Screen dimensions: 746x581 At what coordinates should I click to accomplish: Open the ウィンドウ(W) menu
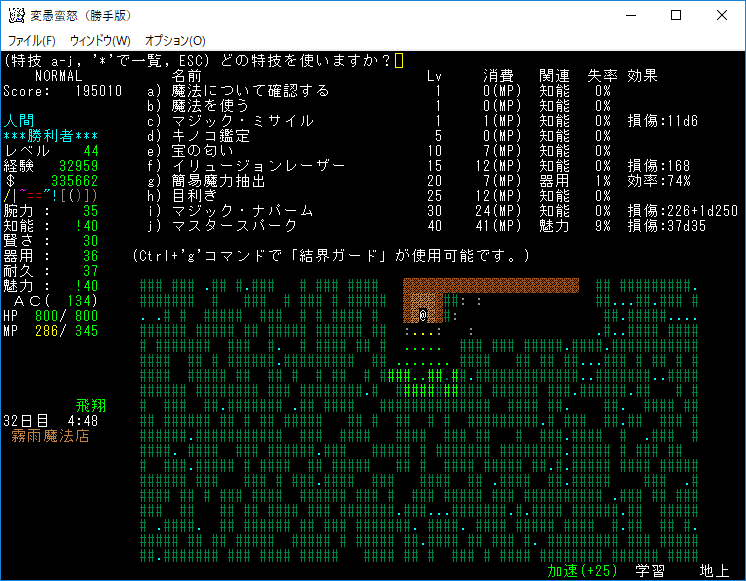tap(100, 41)
